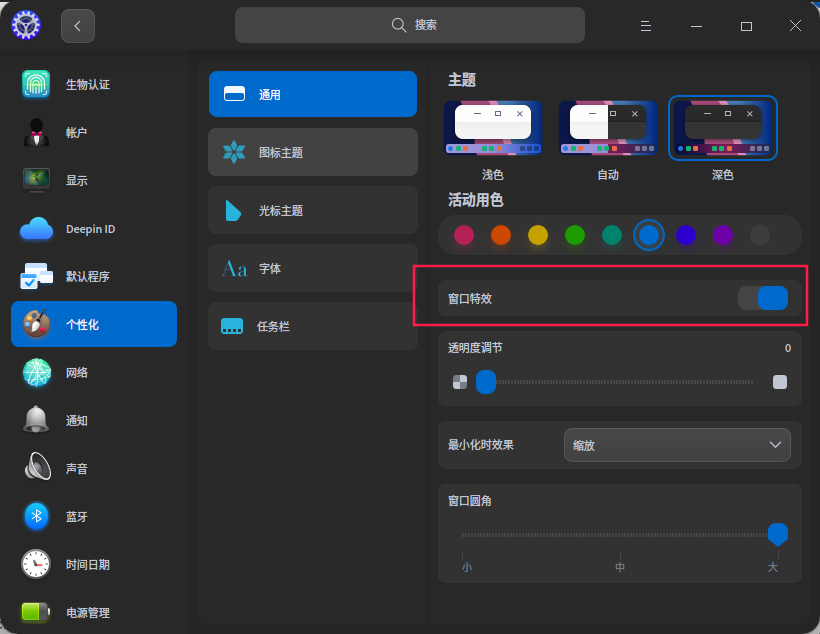Viewport: 820px width, 634px height.
Task: Switch to the 光标主题 section
Action: [x=312, y=210]
